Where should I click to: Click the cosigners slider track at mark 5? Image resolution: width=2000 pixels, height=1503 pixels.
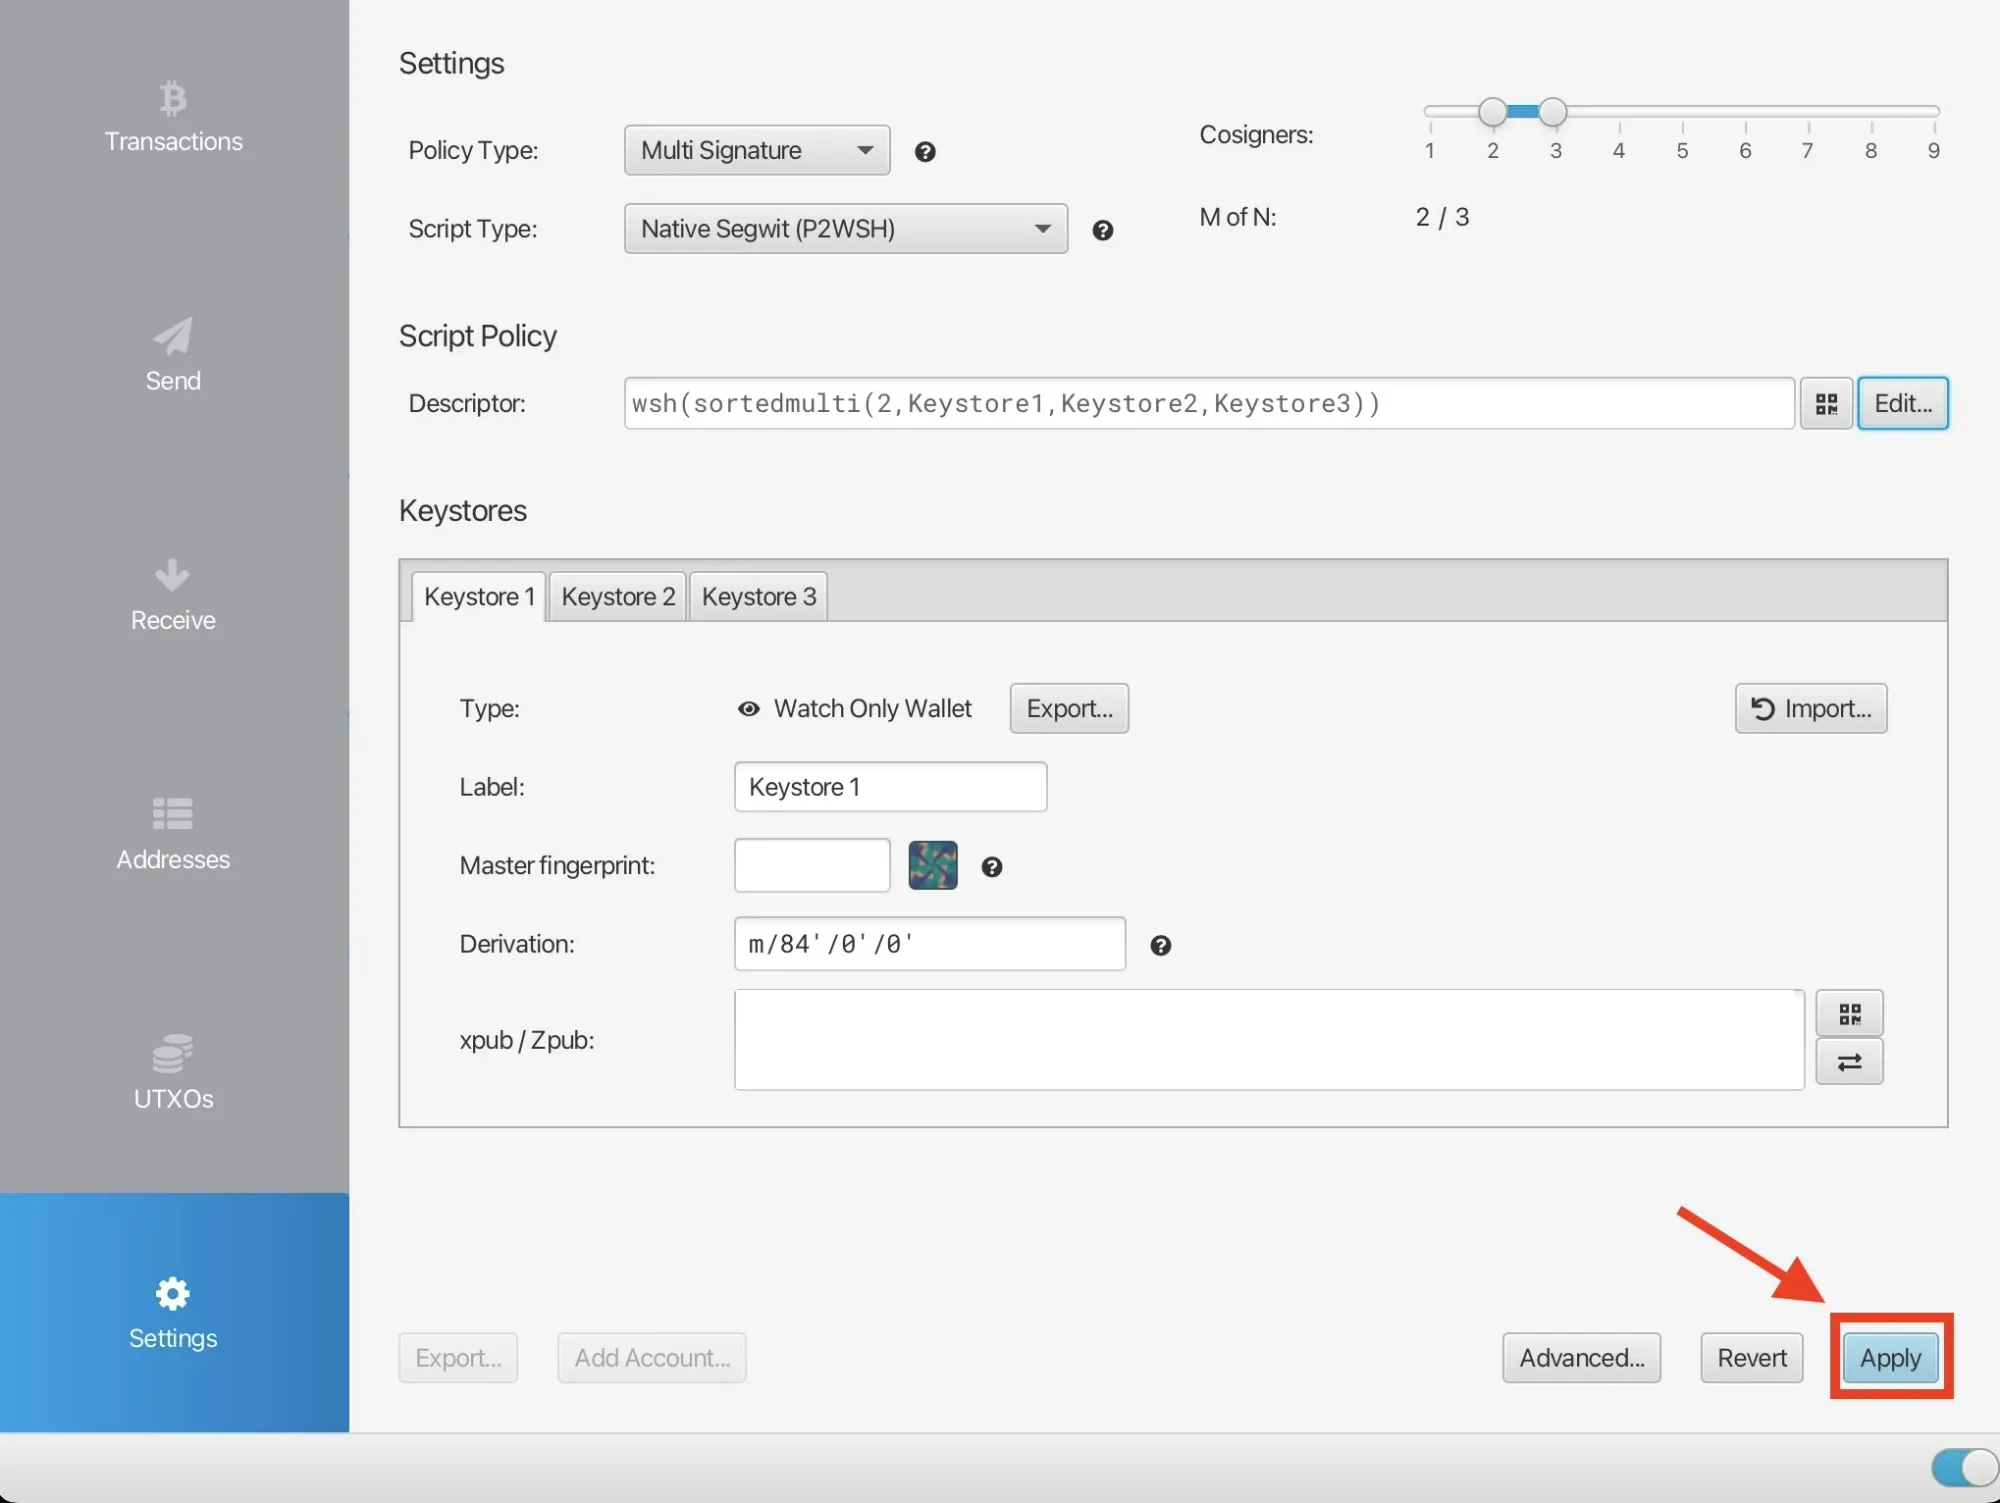[x=1682, y=111]
